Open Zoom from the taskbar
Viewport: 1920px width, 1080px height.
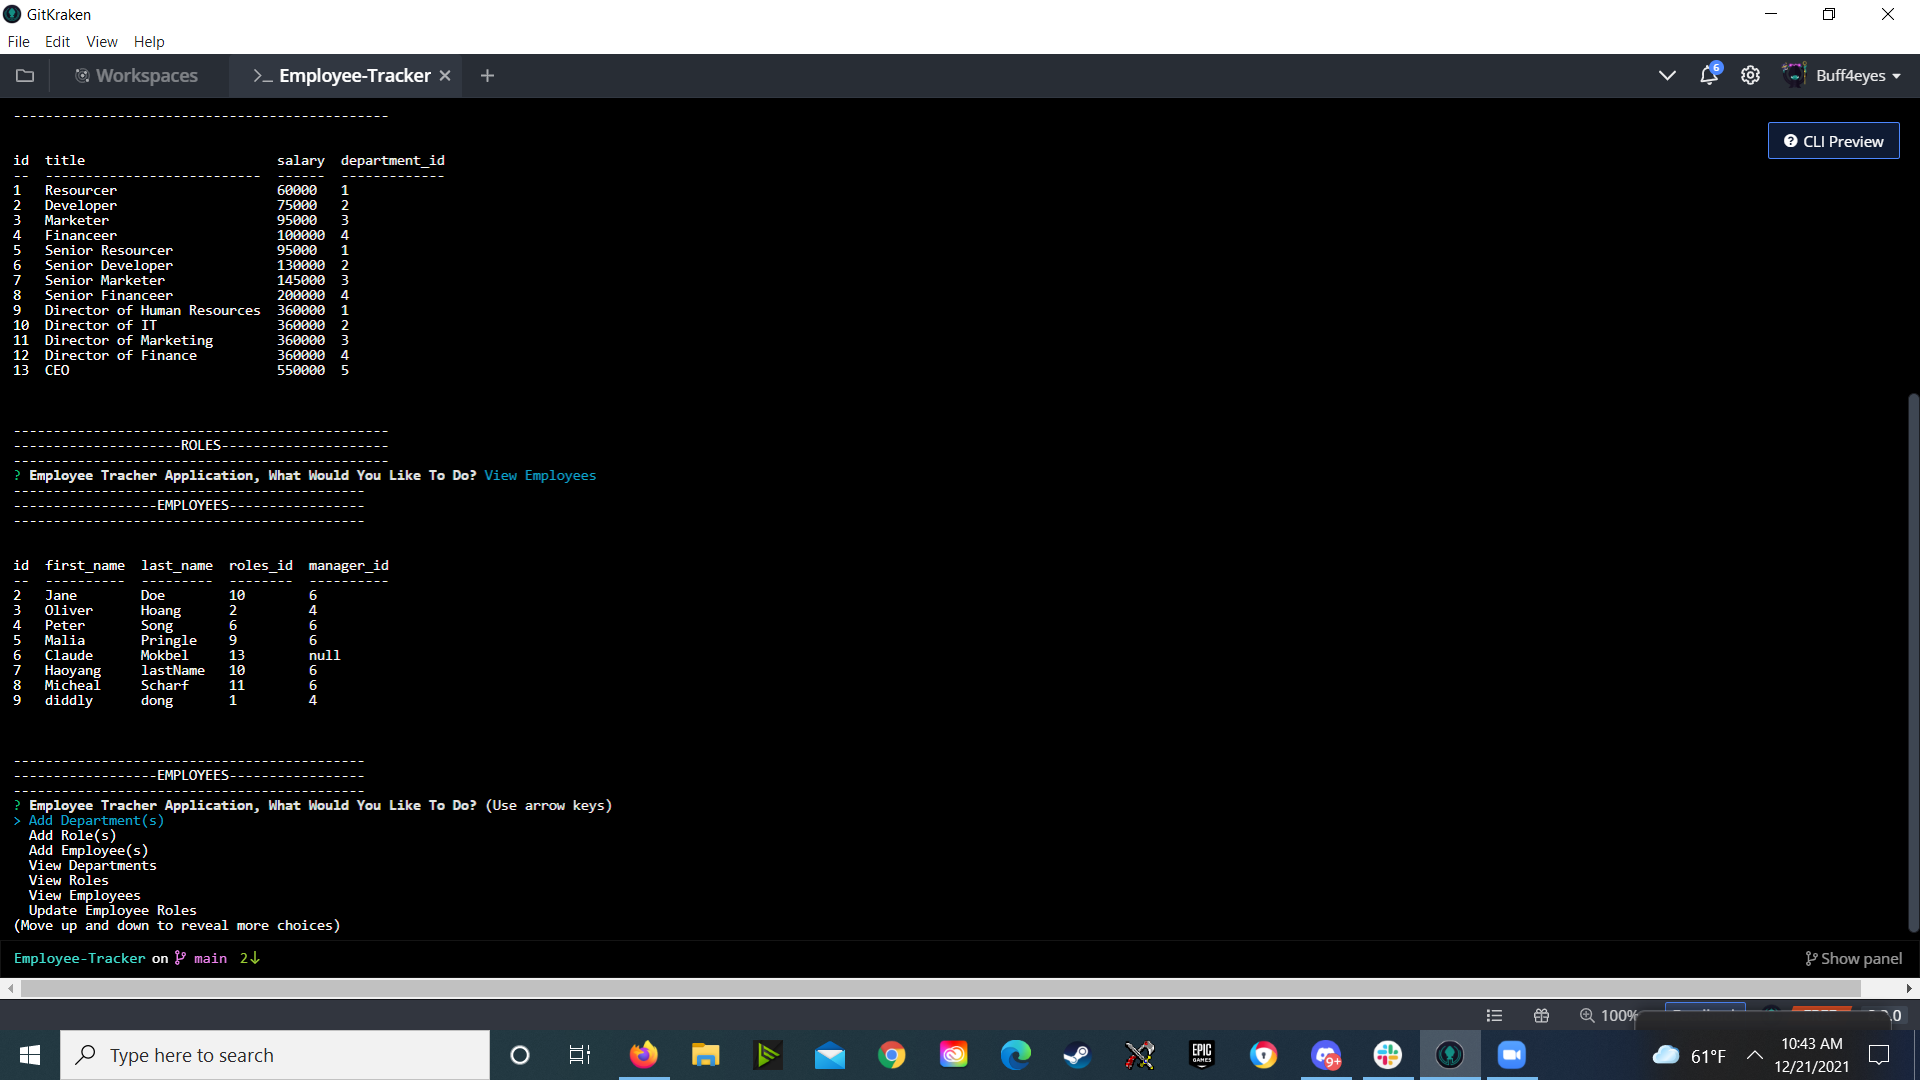click(x=1512, y=1055)
